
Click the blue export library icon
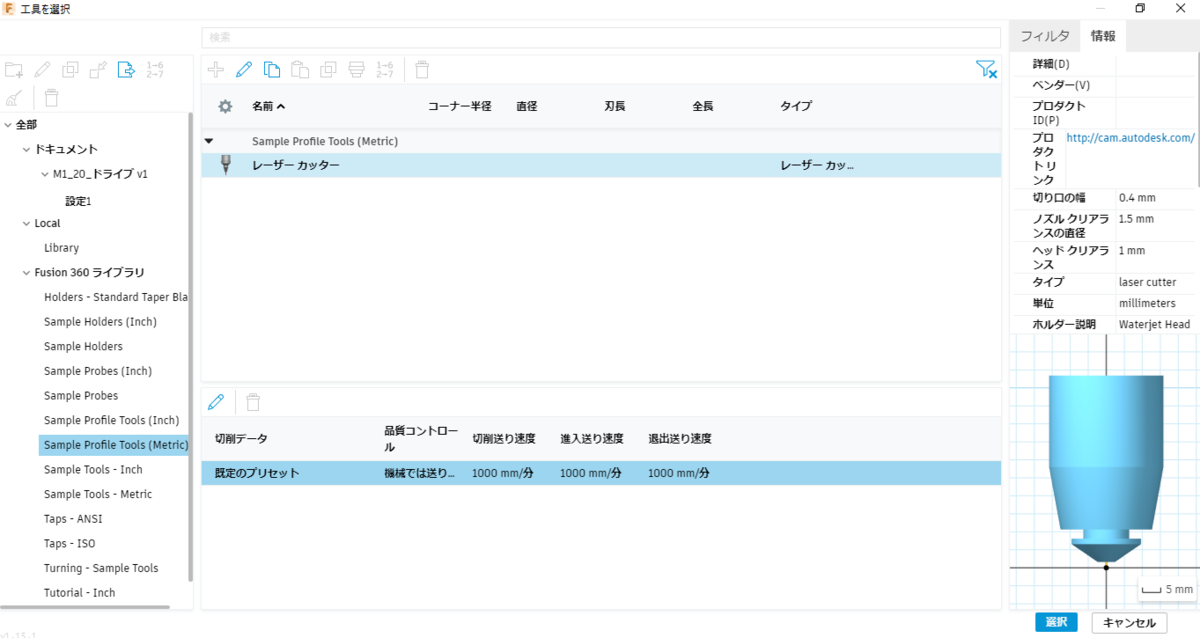click(x=126, y=70)
